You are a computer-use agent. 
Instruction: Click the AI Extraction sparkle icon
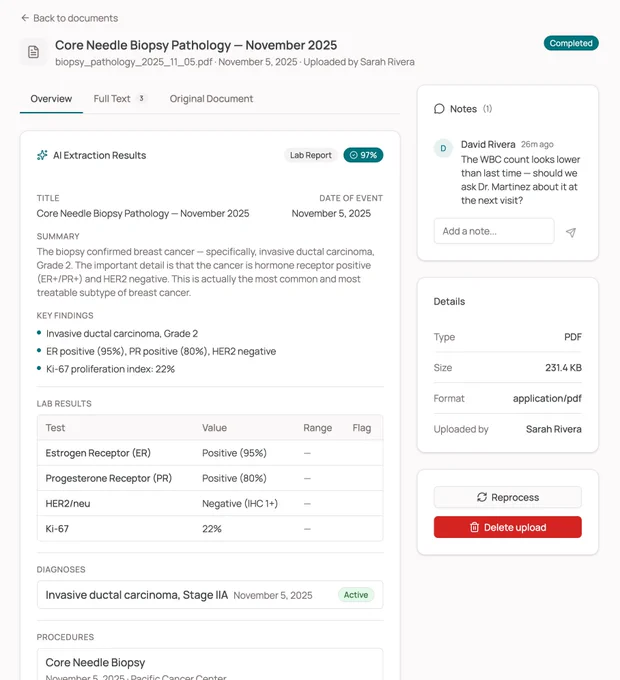42,155
